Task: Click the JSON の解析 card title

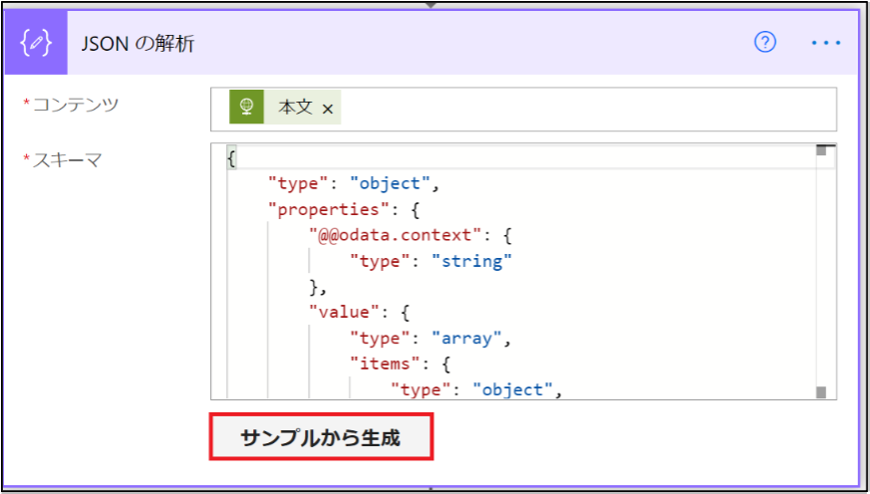Action: pos(138,43)
